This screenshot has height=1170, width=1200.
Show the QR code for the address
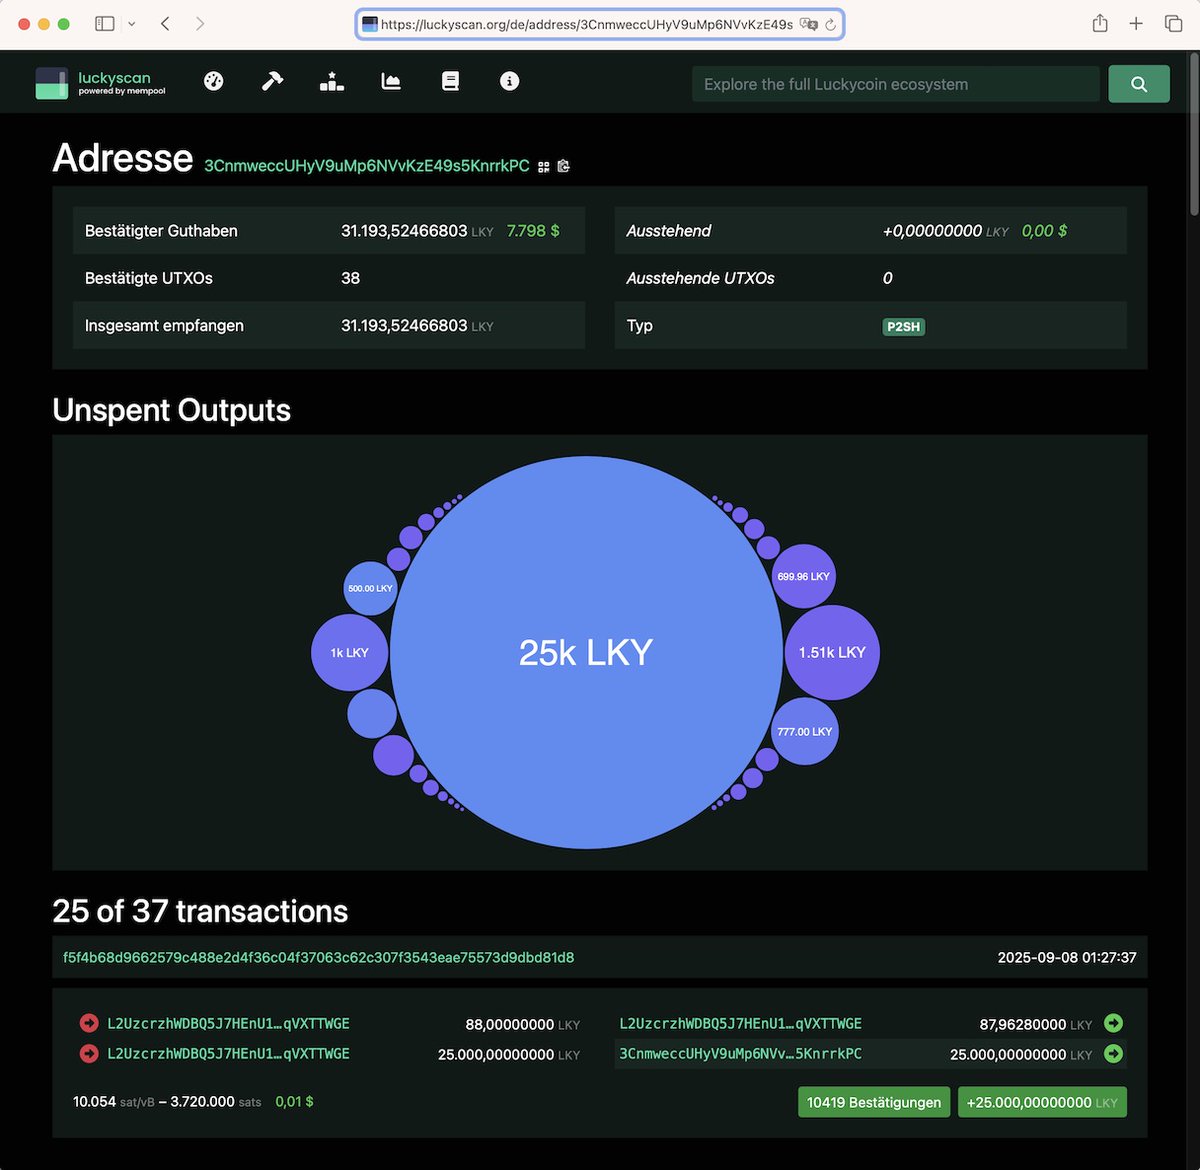543,166
